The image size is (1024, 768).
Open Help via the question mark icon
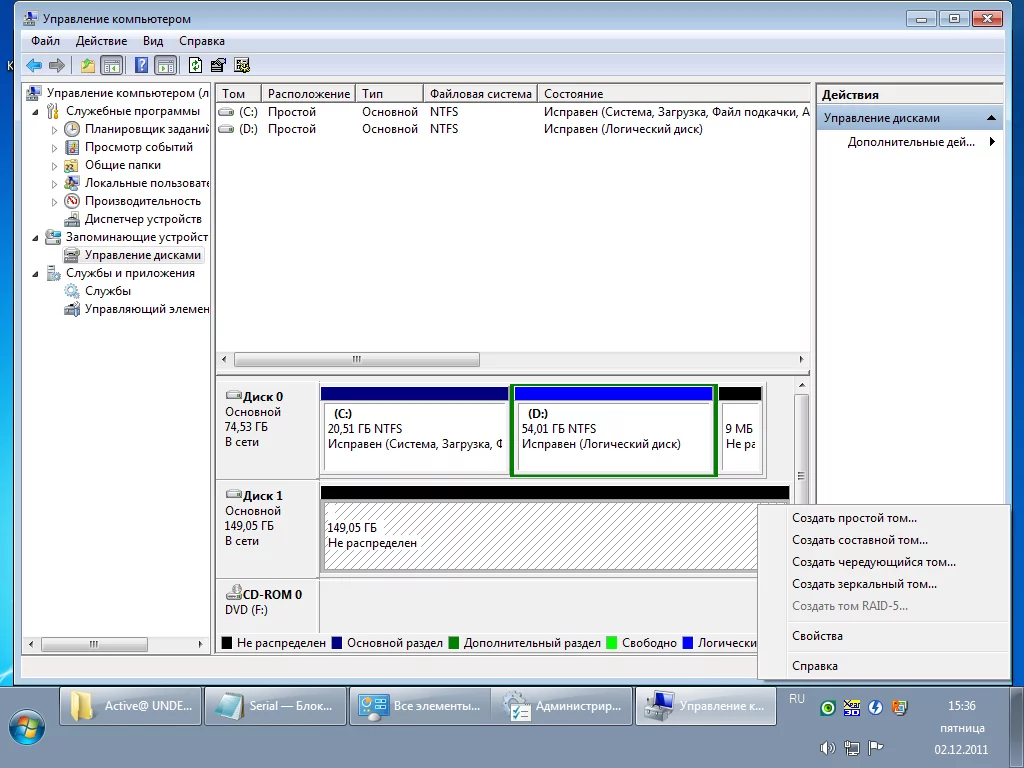[141, 66]
